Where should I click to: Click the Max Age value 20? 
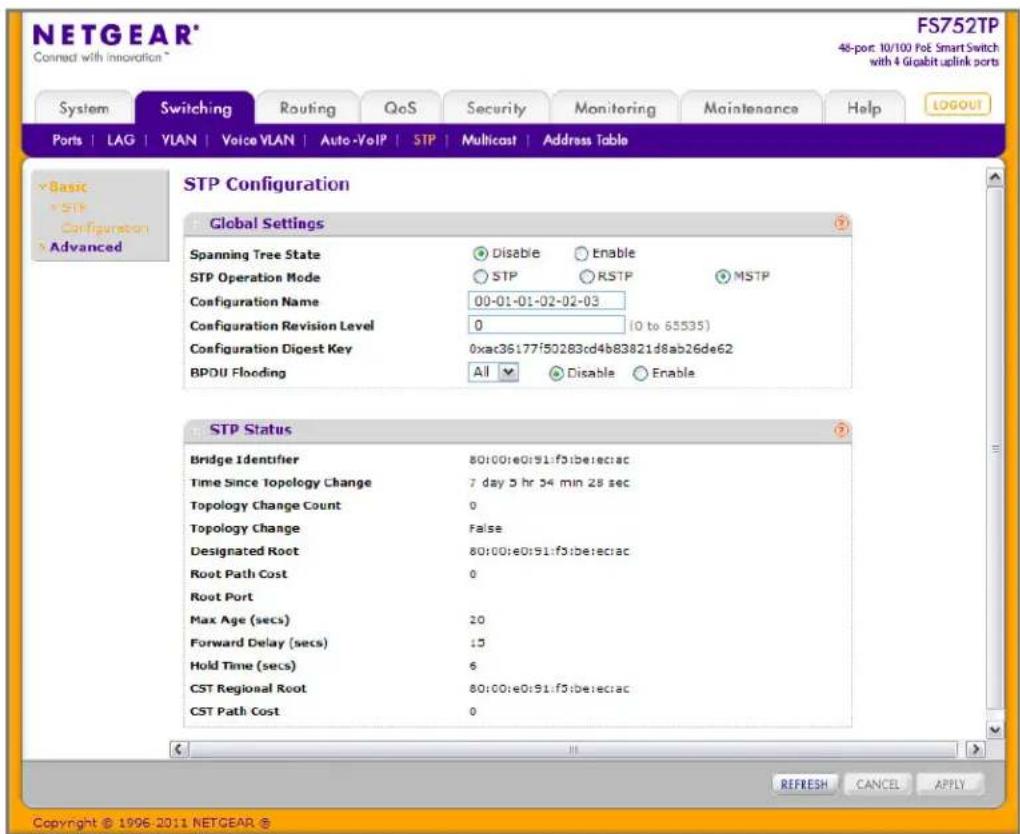click(x=477, y=620)
